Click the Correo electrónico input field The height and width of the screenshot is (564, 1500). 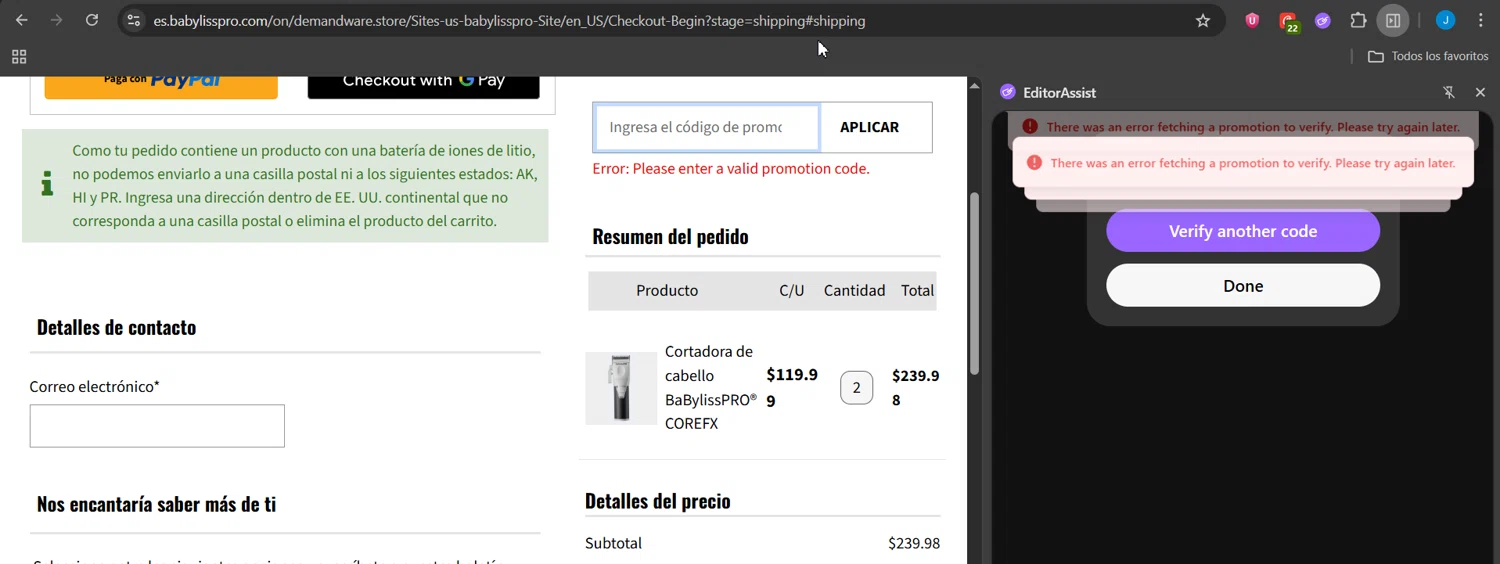(157, 426)
